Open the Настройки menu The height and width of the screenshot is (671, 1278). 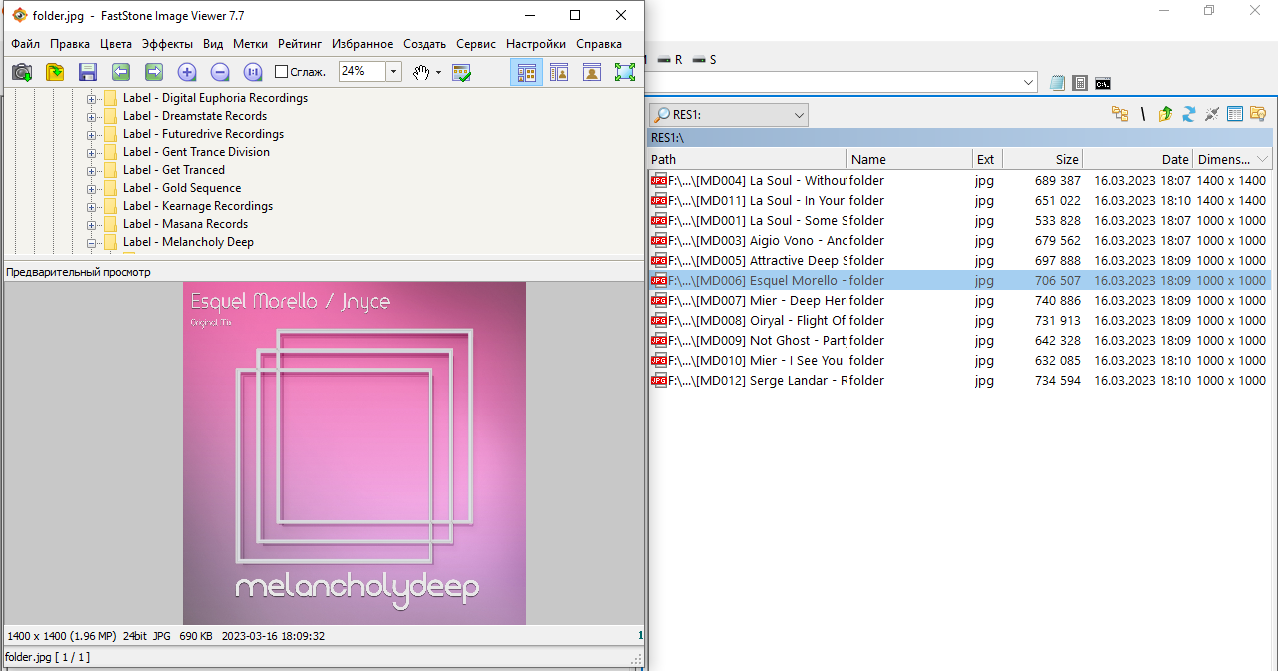click(536, 44)
